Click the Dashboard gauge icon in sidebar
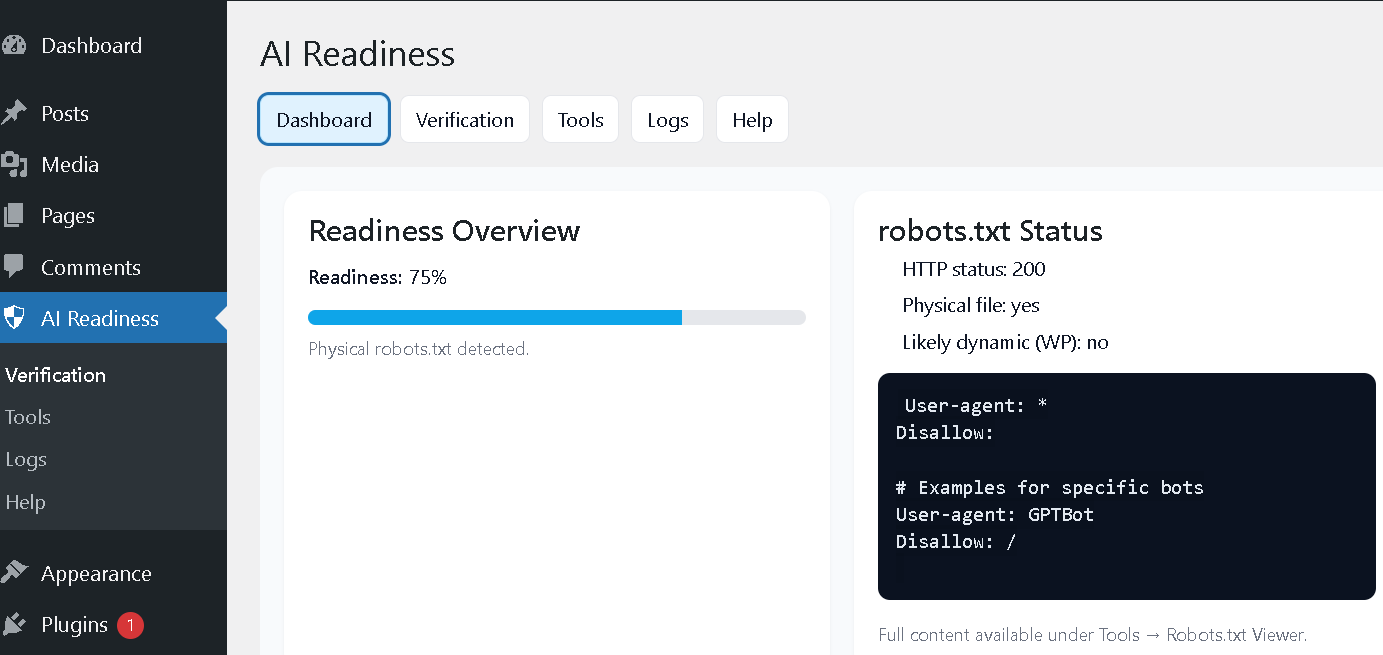The height and width of the screenshot is (655, 1383). (14, 45)
